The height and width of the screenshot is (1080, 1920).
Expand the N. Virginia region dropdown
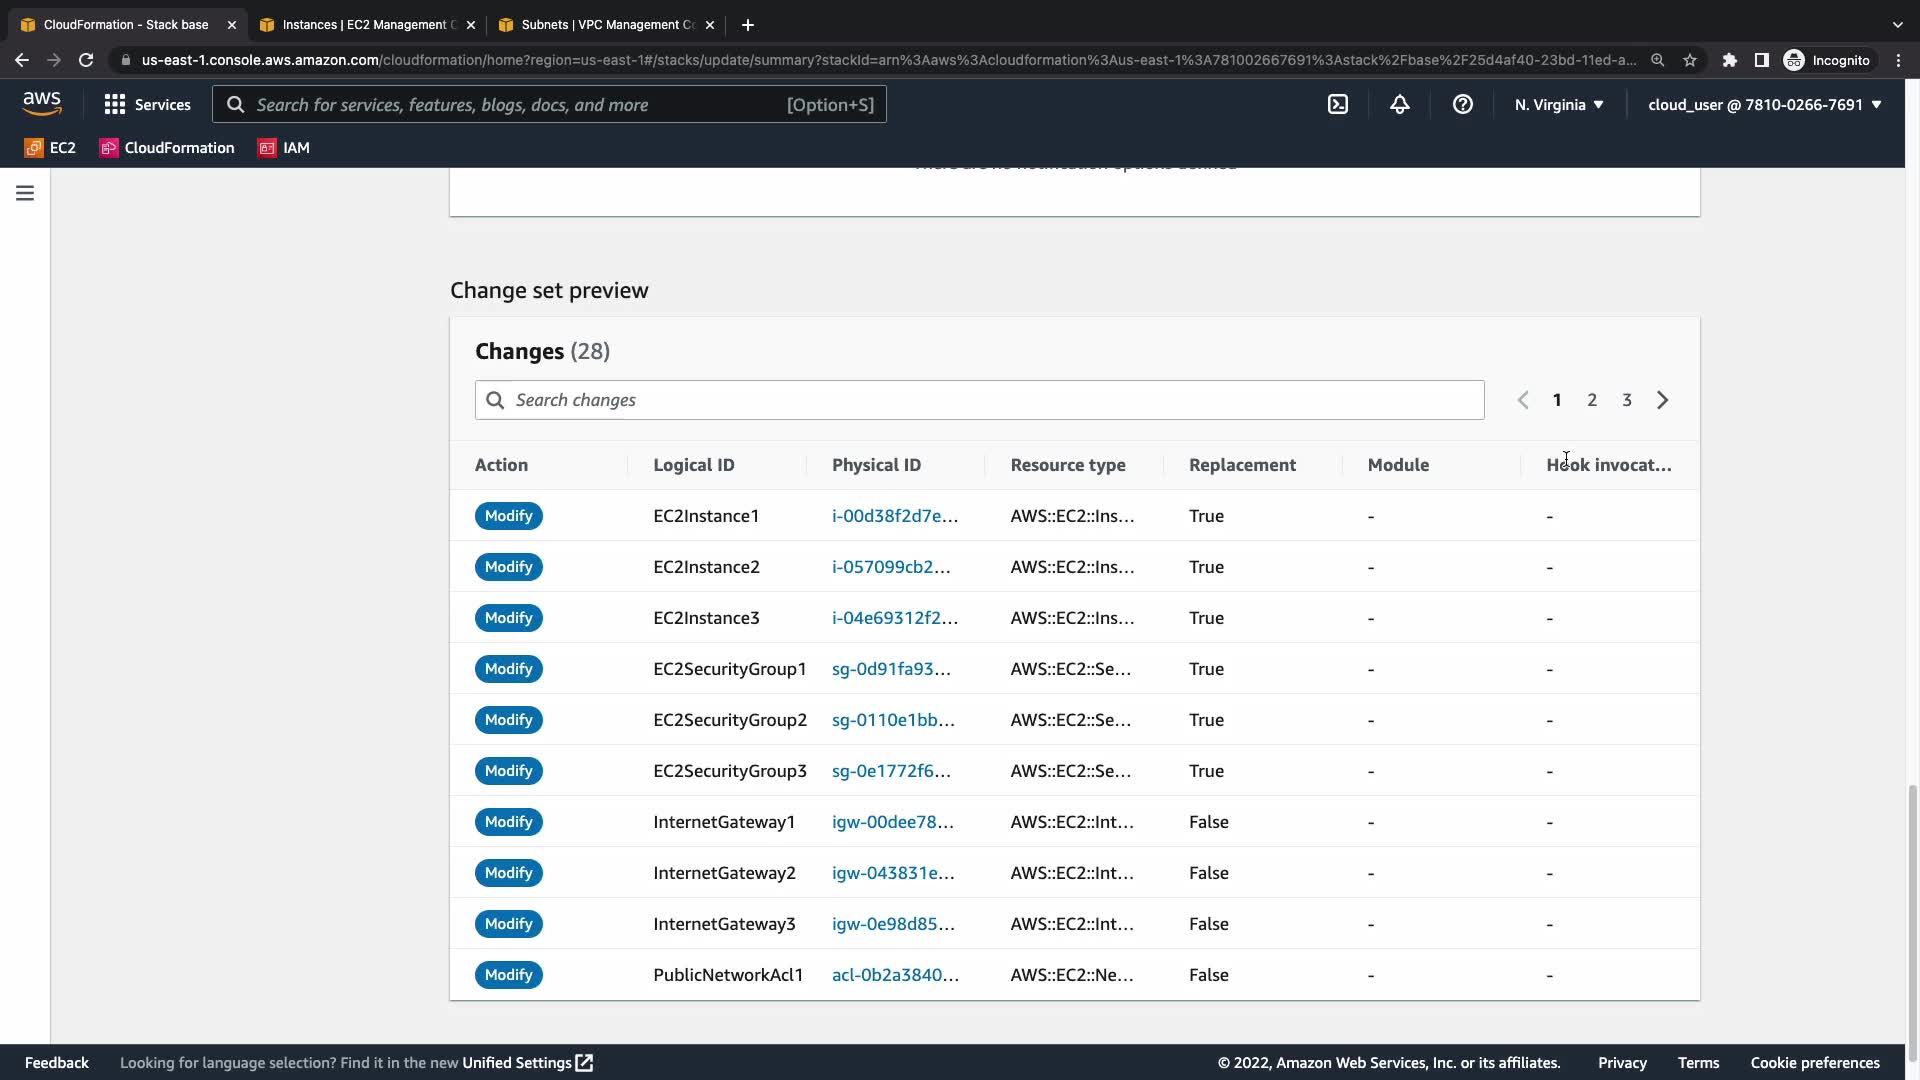tap(1559, 104)
